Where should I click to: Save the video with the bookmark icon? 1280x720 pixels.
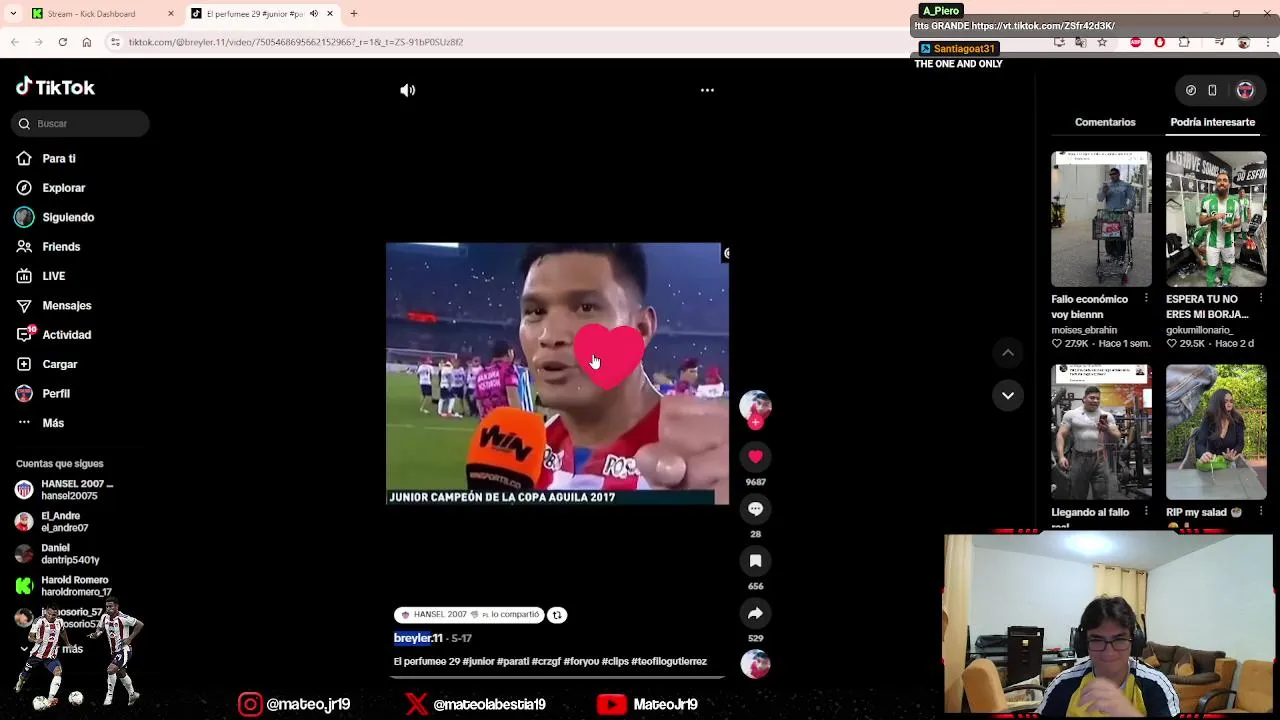755,561
